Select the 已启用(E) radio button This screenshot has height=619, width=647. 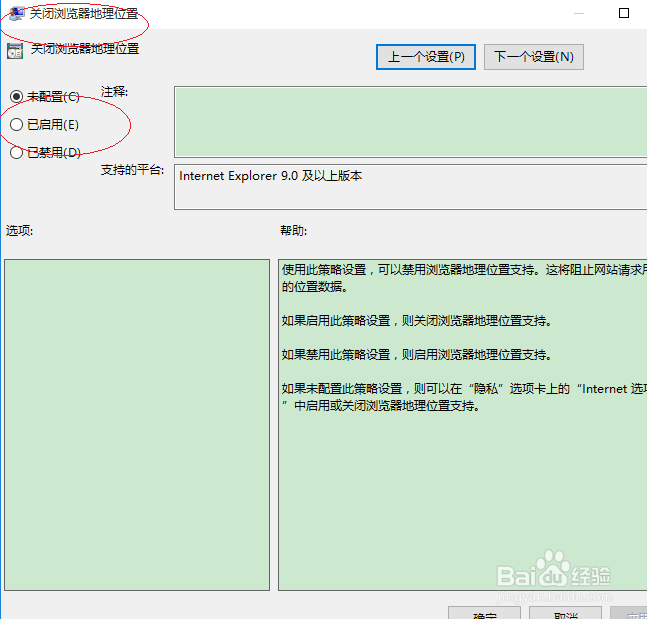[16, 125]
